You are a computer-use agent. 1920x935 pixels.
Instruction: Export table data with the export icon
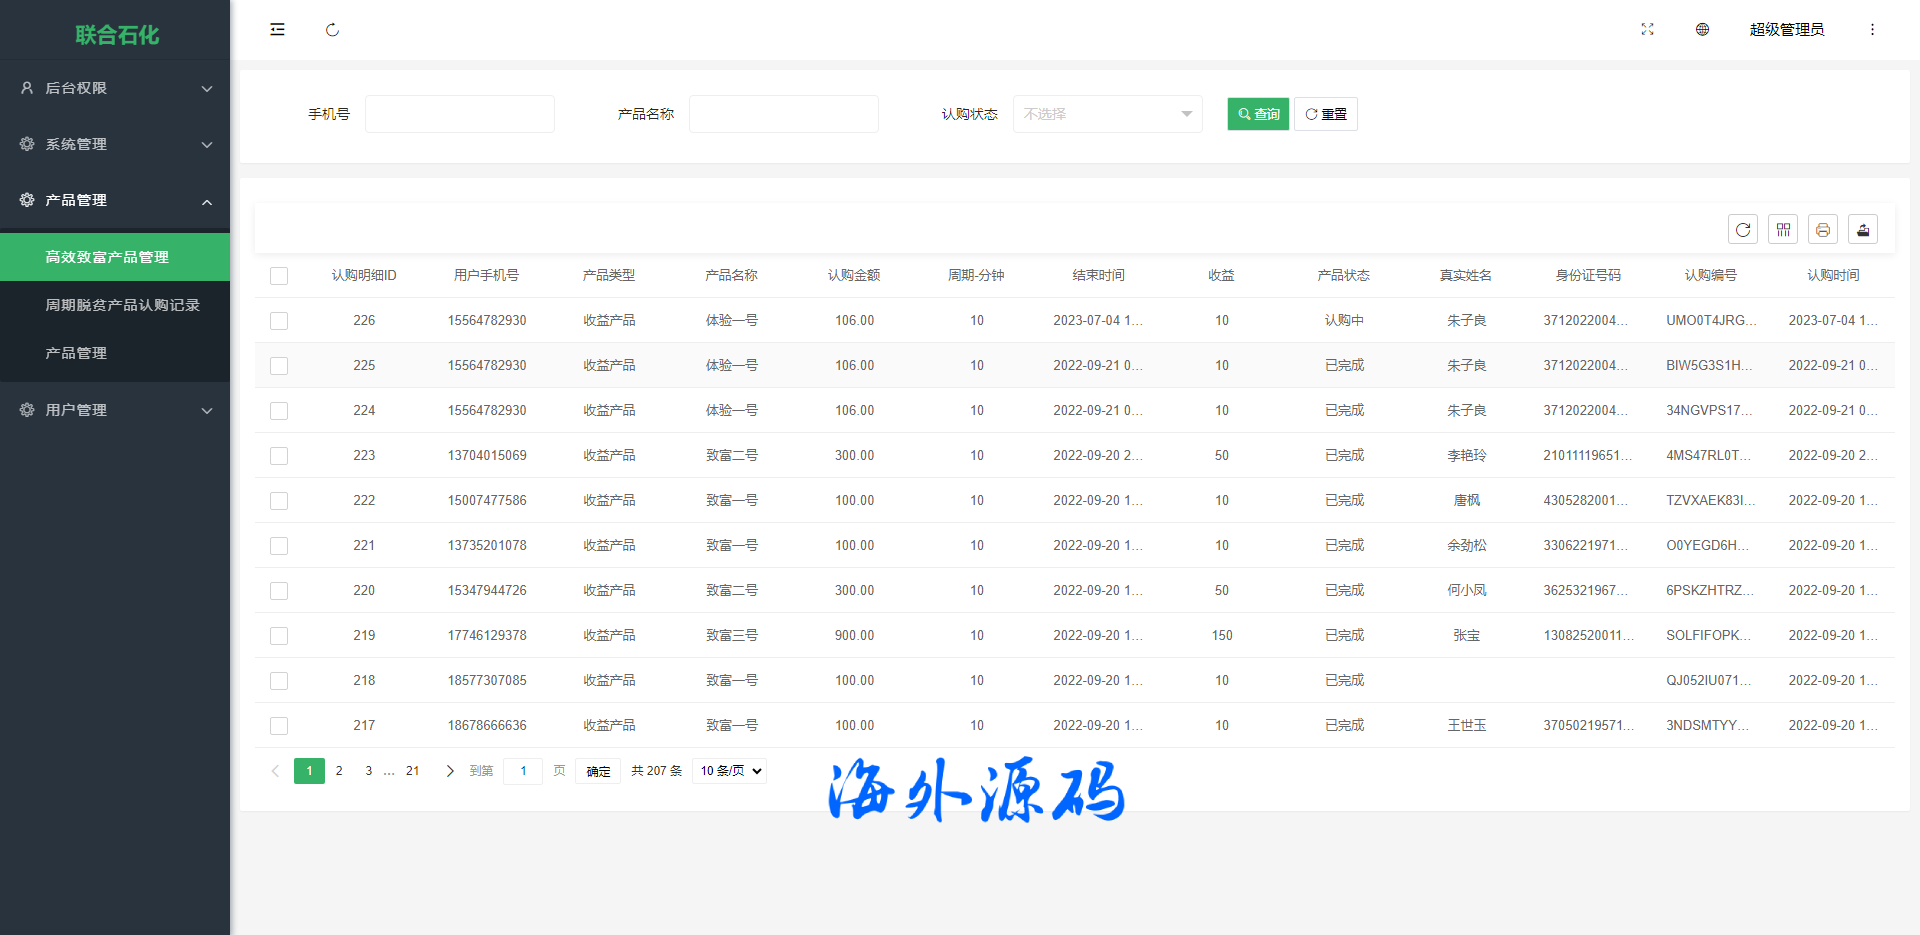[x=1863, y=230]
